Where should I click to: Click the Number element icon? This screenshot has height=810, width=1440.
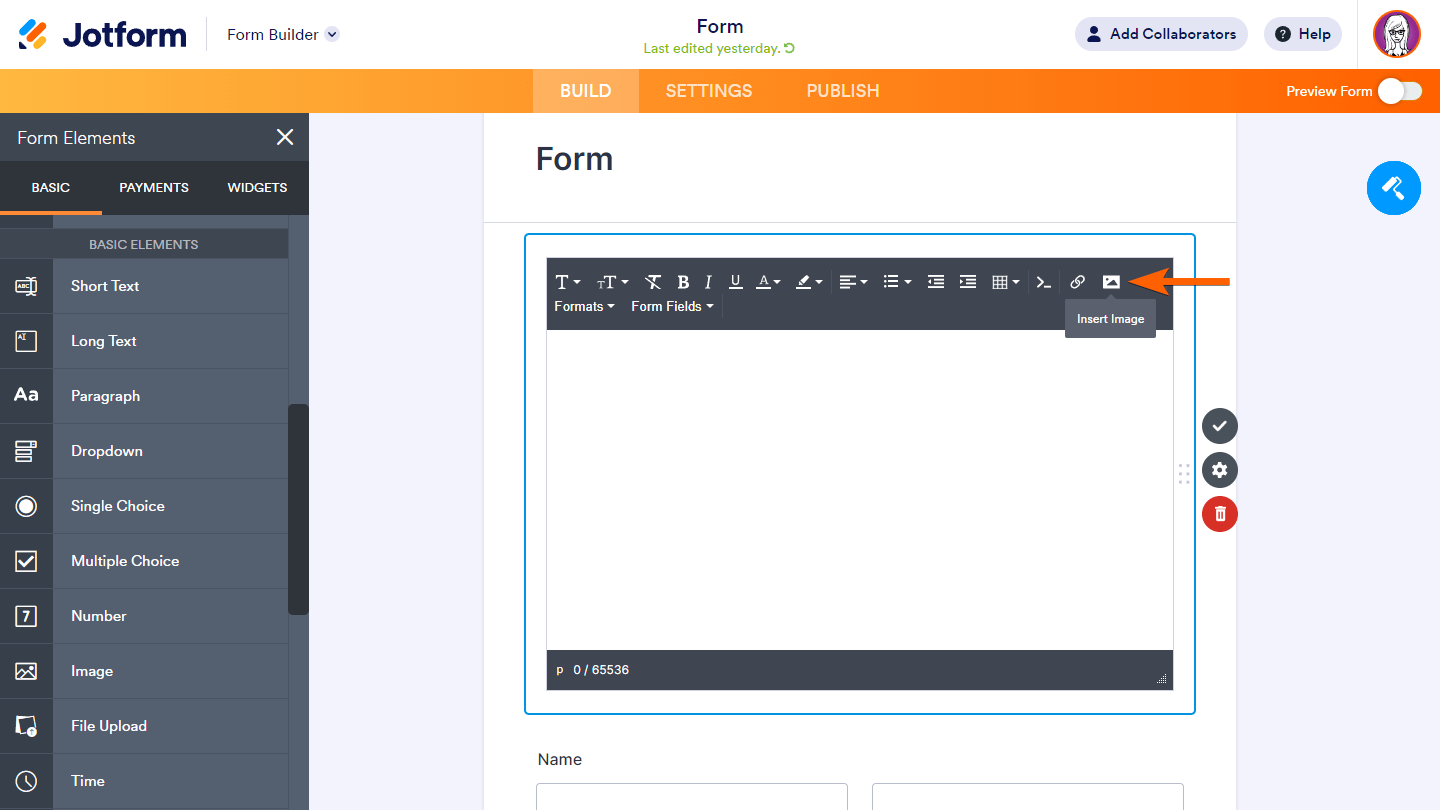26,616
